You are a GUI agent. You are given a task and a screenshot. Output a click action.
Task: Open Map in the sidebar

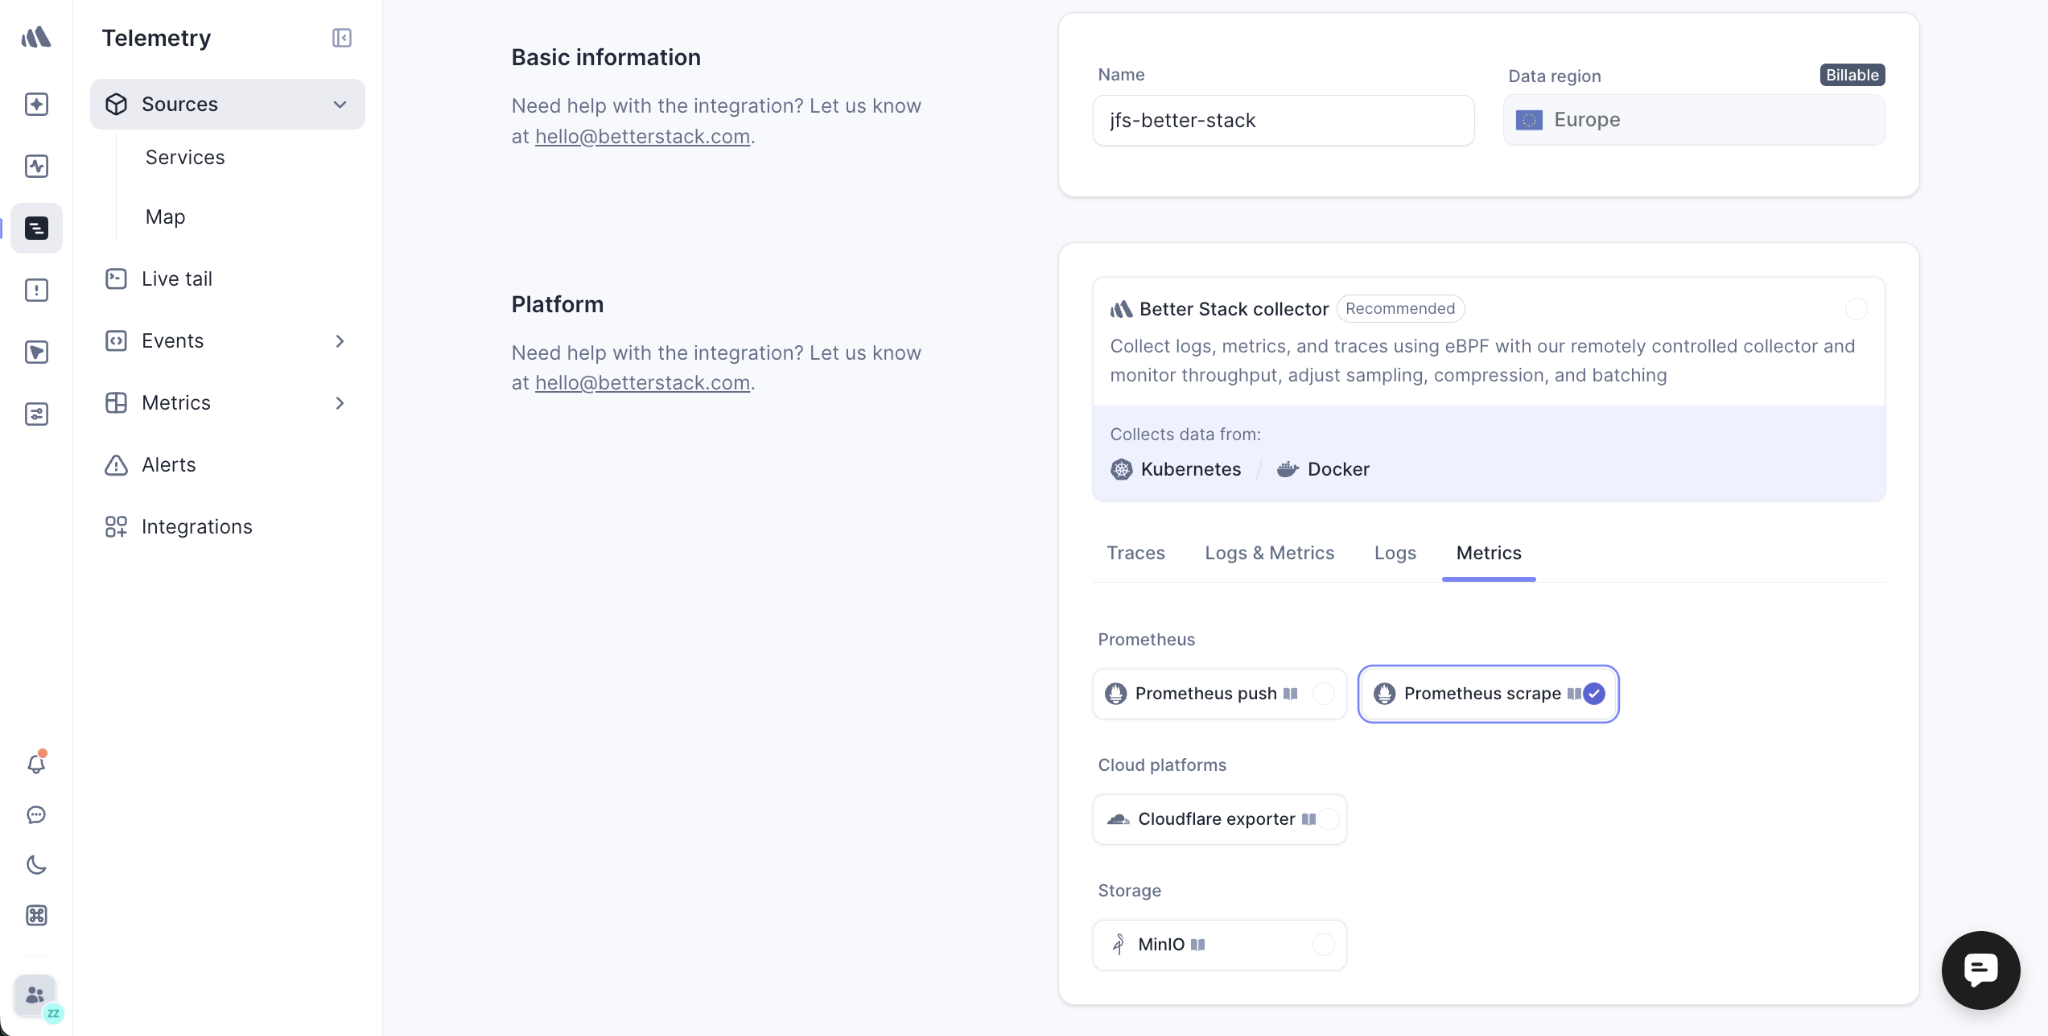point(165,217)
